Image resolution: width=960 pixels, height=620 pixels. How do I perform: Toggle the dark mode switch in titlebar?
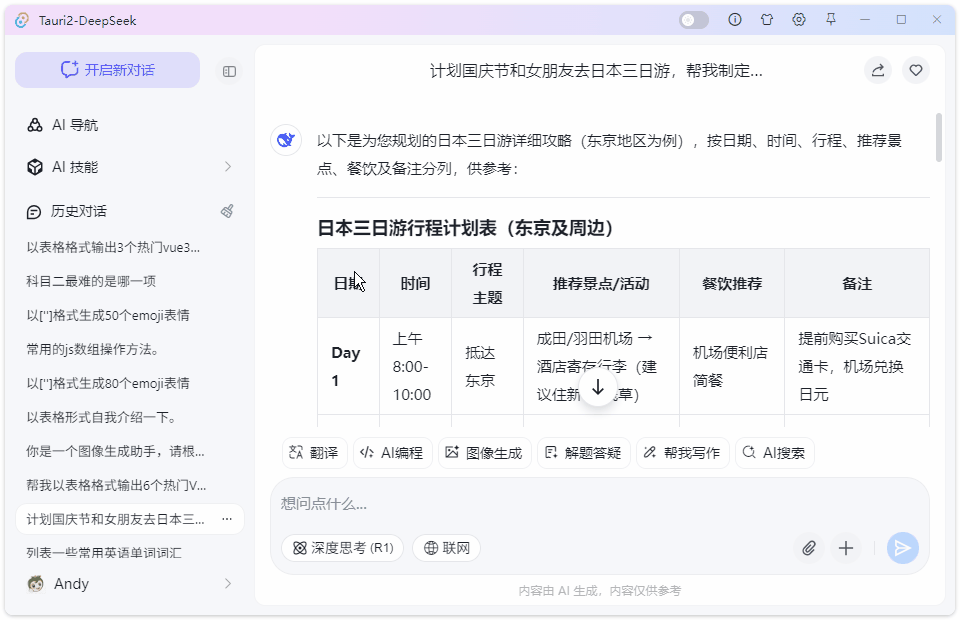[x=694, y=20]
